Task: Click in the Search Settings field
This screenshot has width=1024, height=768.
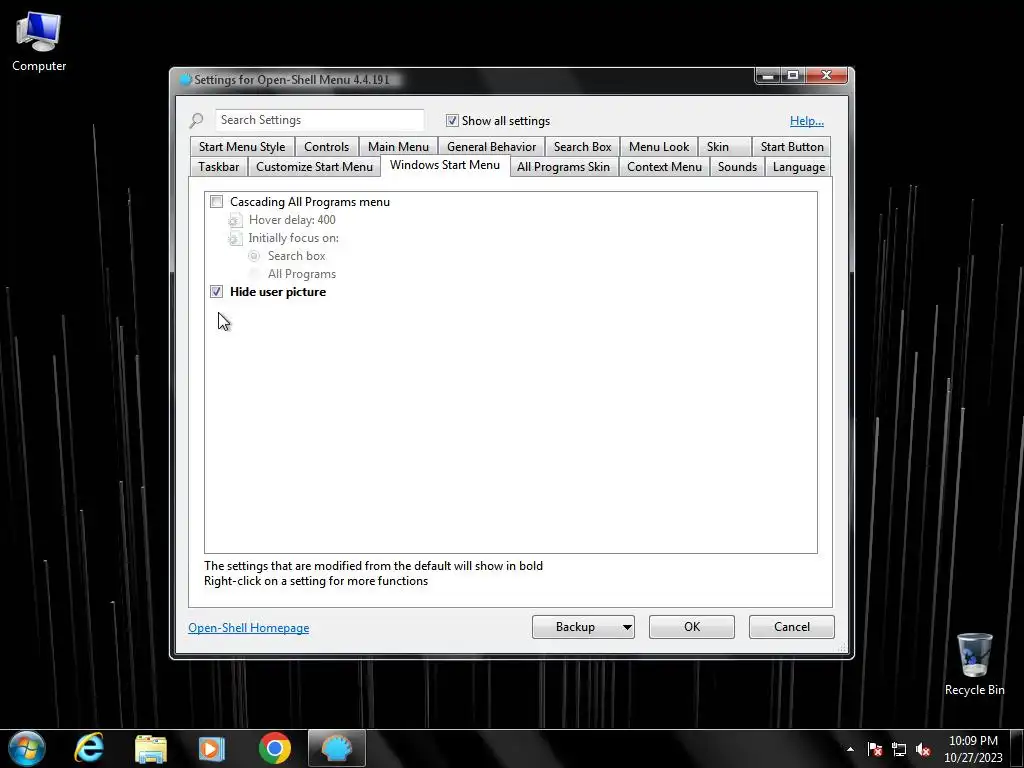Action: (319, 120)
